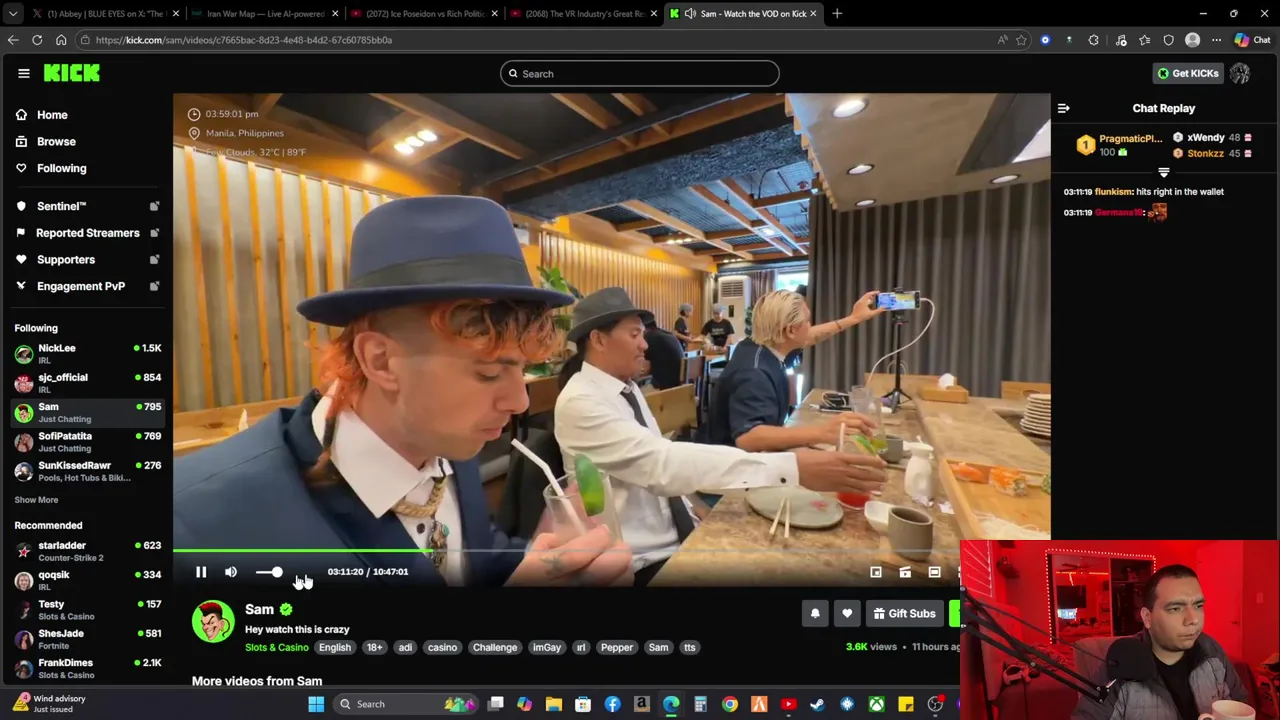Open a new browser tab
Screen dimensions: 1280x720
pyautogui.click(x=837, y=14)
